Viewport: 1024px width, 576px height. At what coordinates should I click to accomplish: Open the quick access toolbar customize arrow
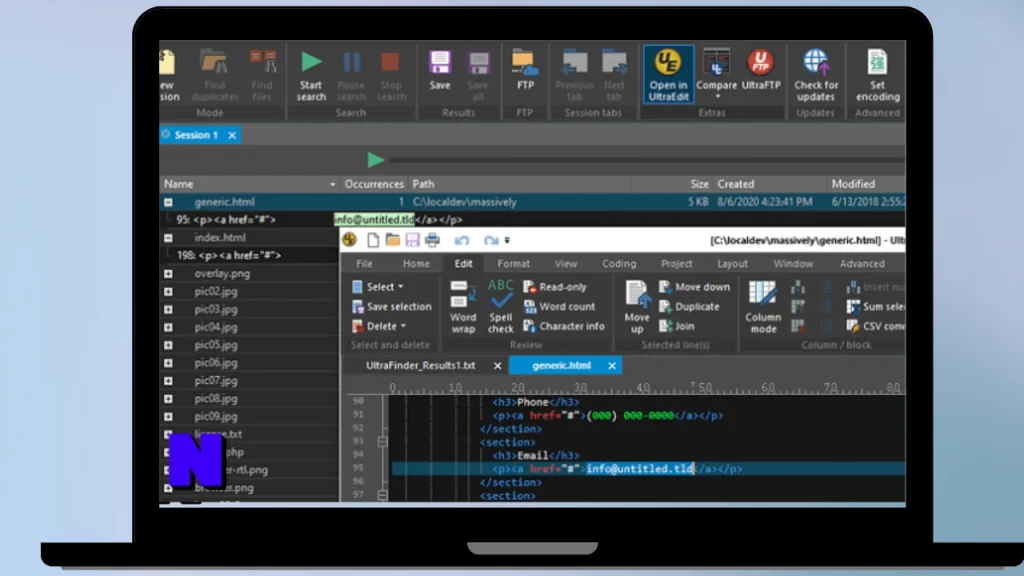click(507, 240)
